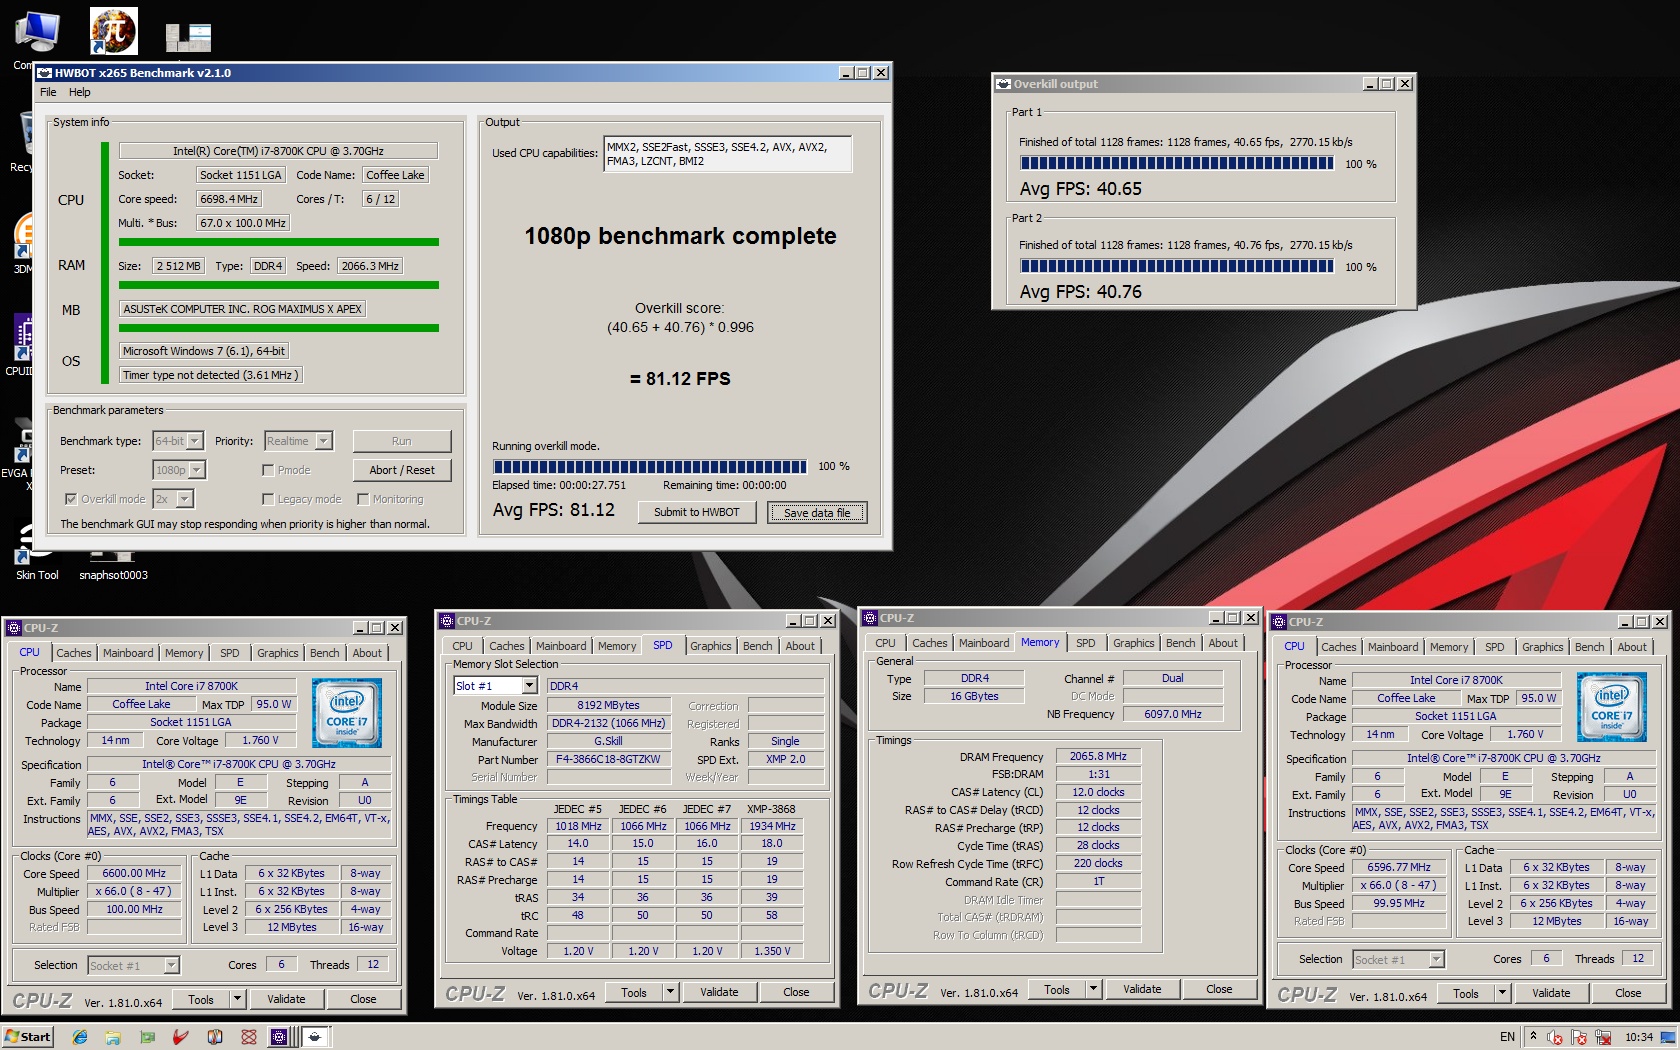The height and width of the screenshot is (1050, 1680).
Task: Click the Intel Core i7 logo in leftmost CPU-Z
Action: coord(347,713)
